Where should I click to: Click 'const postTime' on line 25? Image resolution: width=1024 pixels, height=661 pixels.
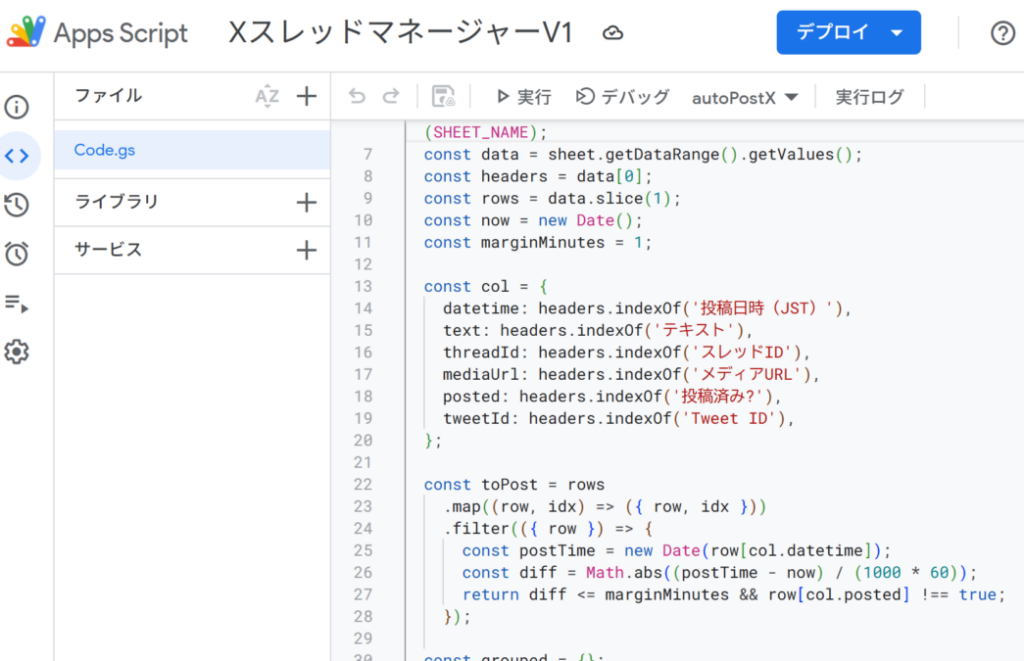[x=528, y=551]
